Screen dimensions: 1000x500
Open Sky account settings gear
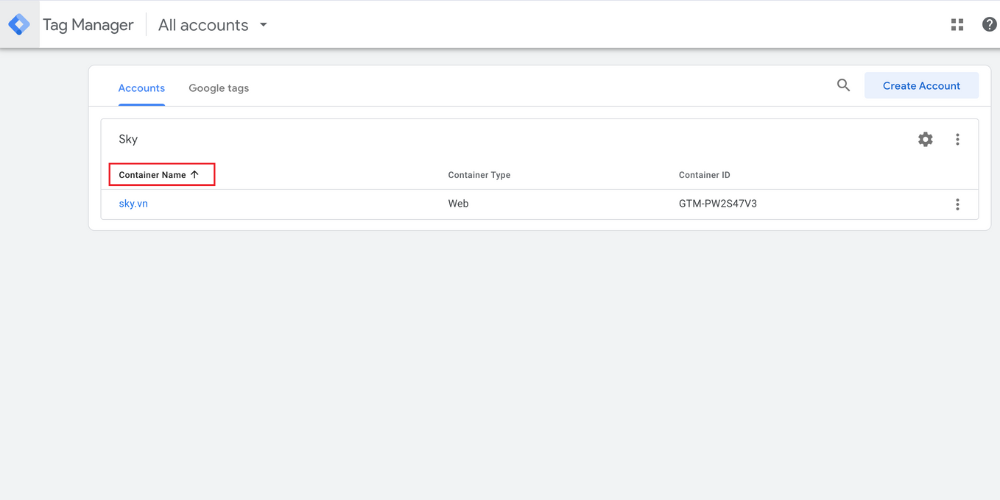925,139
